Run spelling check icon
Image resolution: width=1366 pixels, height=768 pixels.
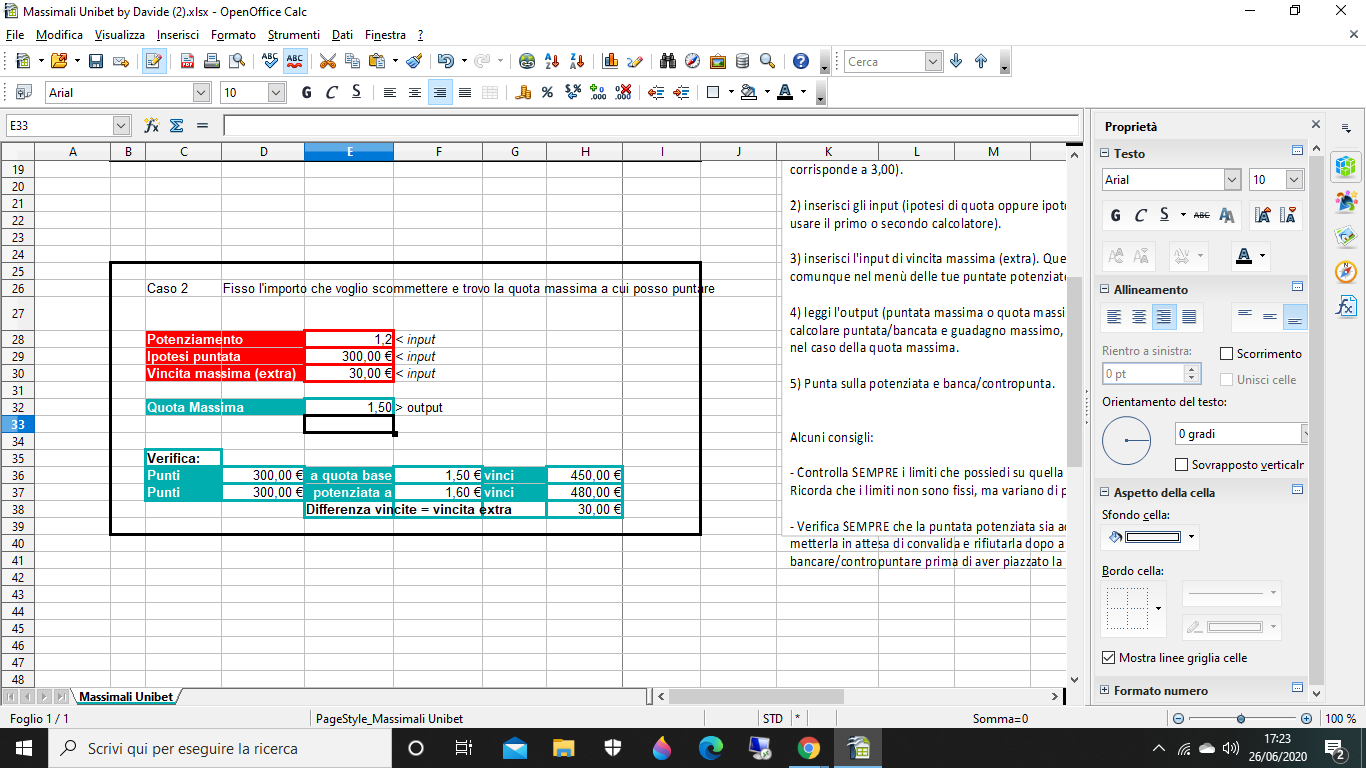pos(270,61)
